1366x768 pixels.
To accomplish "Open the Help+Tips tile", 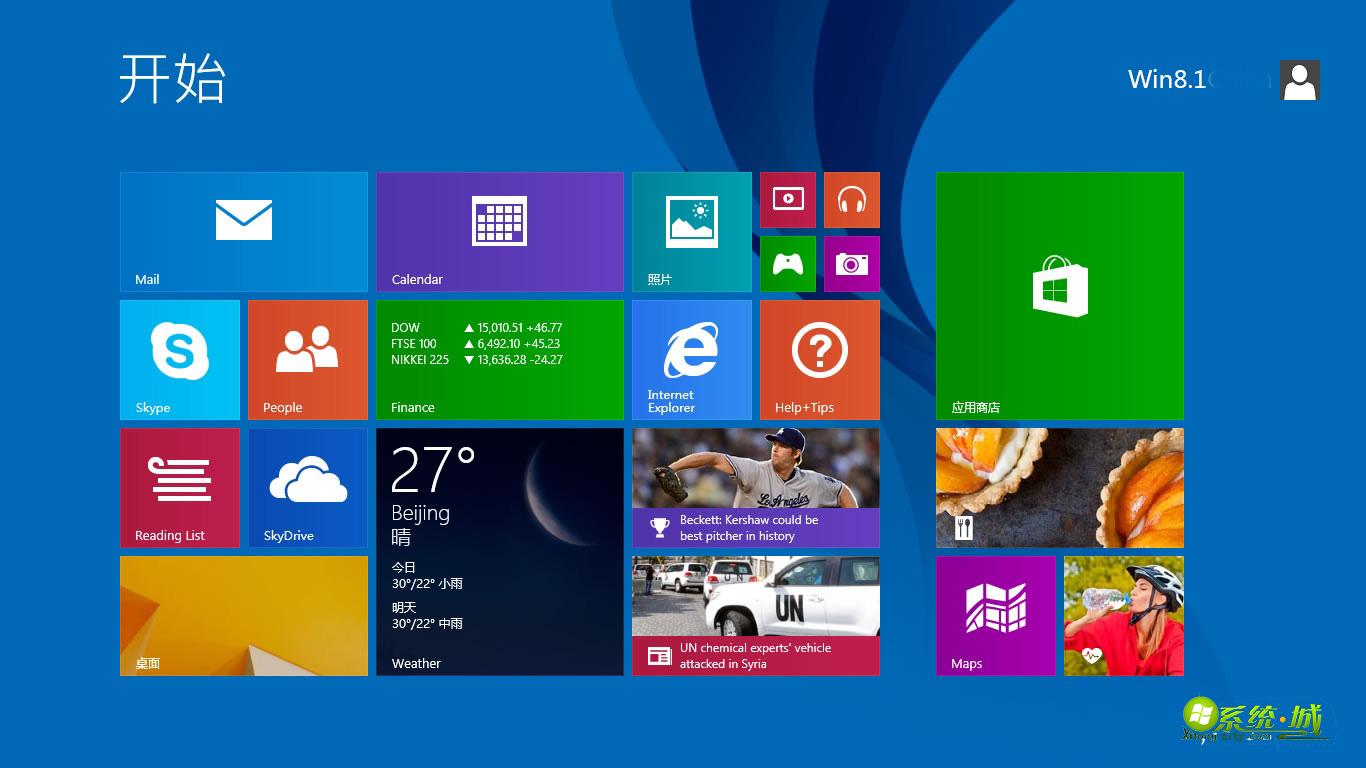I will 819,359.
